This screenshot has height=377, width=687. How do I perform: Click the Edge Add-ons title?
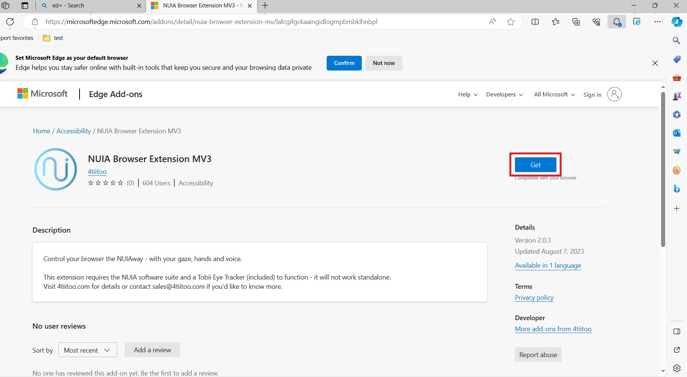(x=115, y=94)
